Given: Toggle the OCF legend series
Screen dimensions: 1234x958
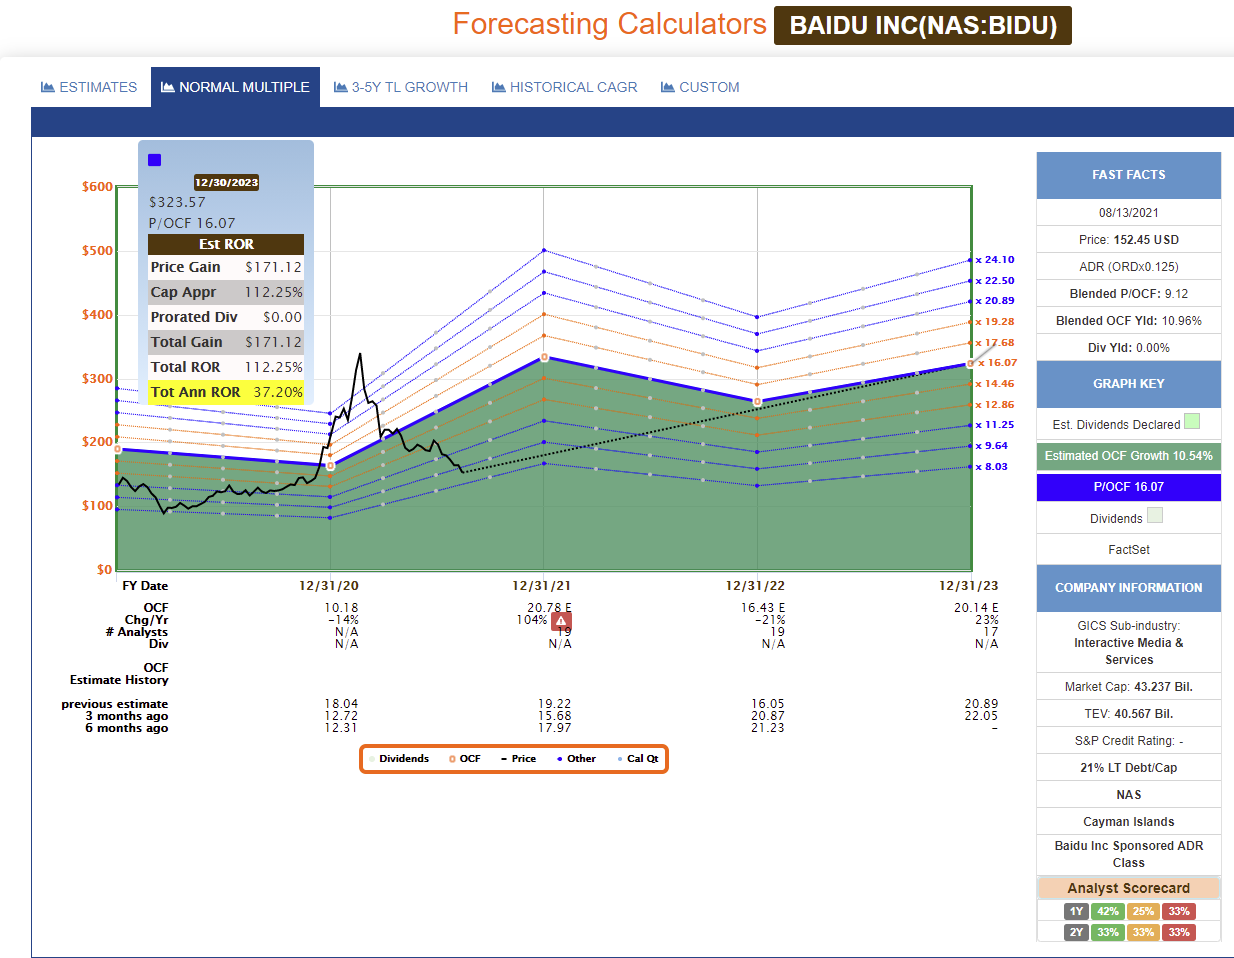Looking at the screenshot, I should pyautogui.click(x=465, y=759).
